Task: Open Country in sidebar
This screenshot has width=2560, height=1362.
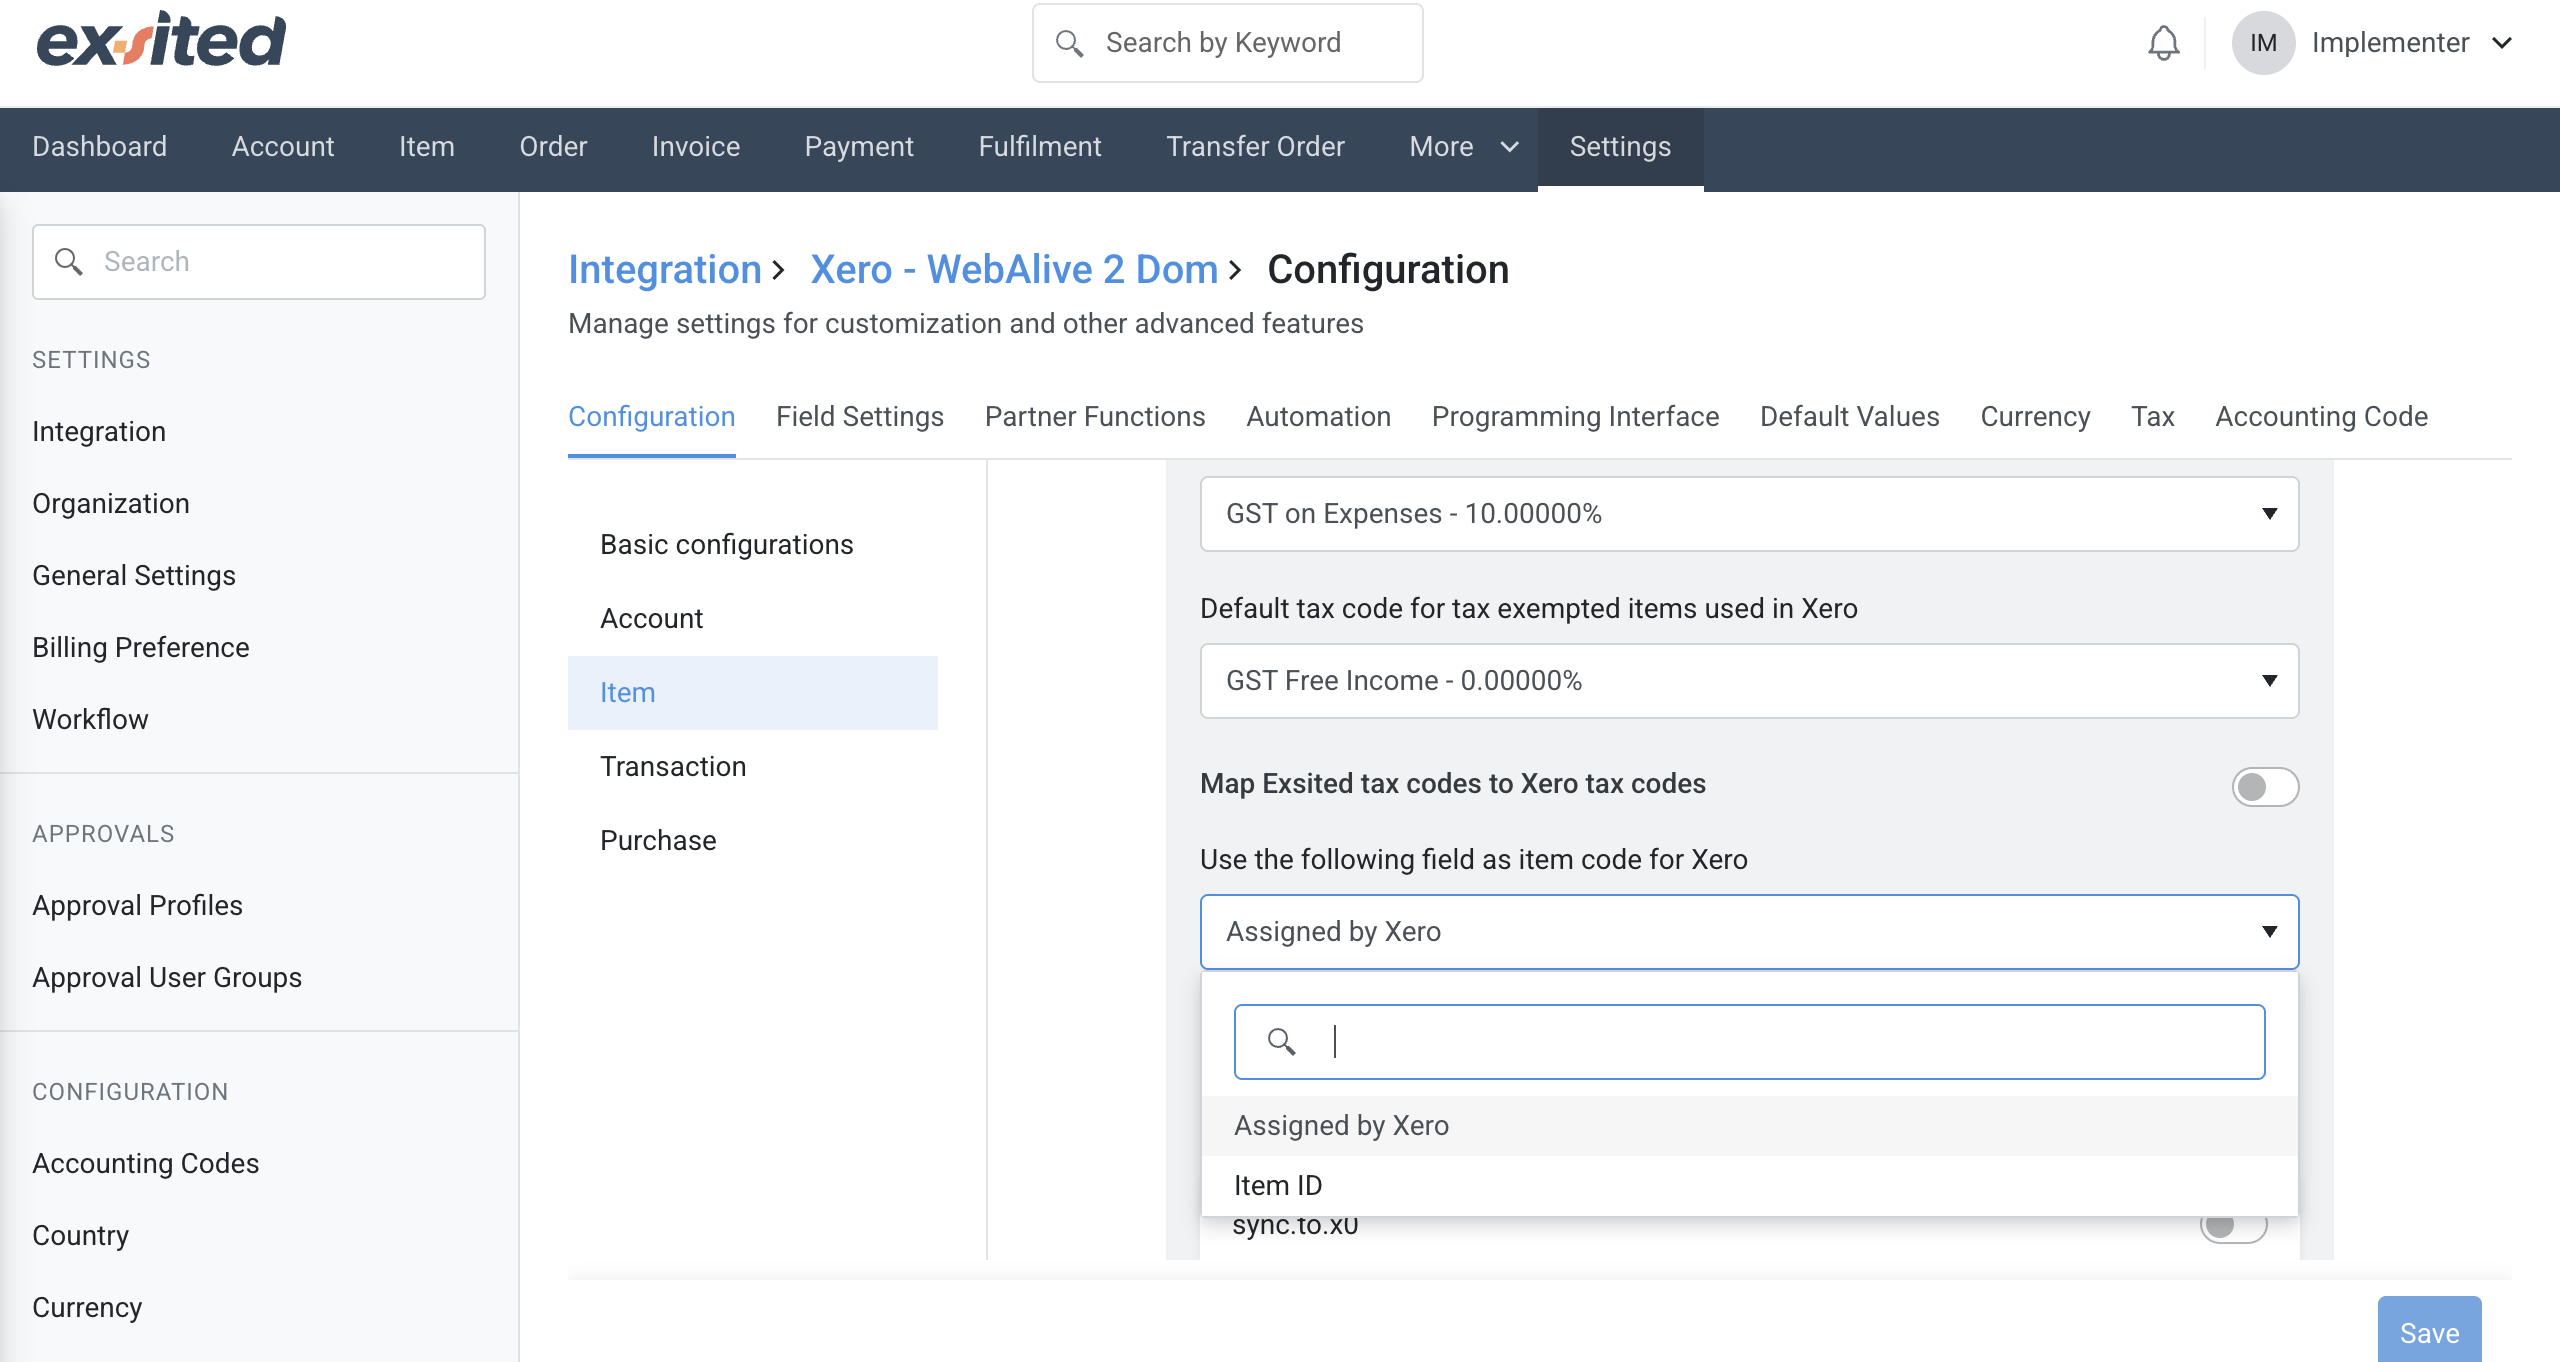Action: (80, 1236)
